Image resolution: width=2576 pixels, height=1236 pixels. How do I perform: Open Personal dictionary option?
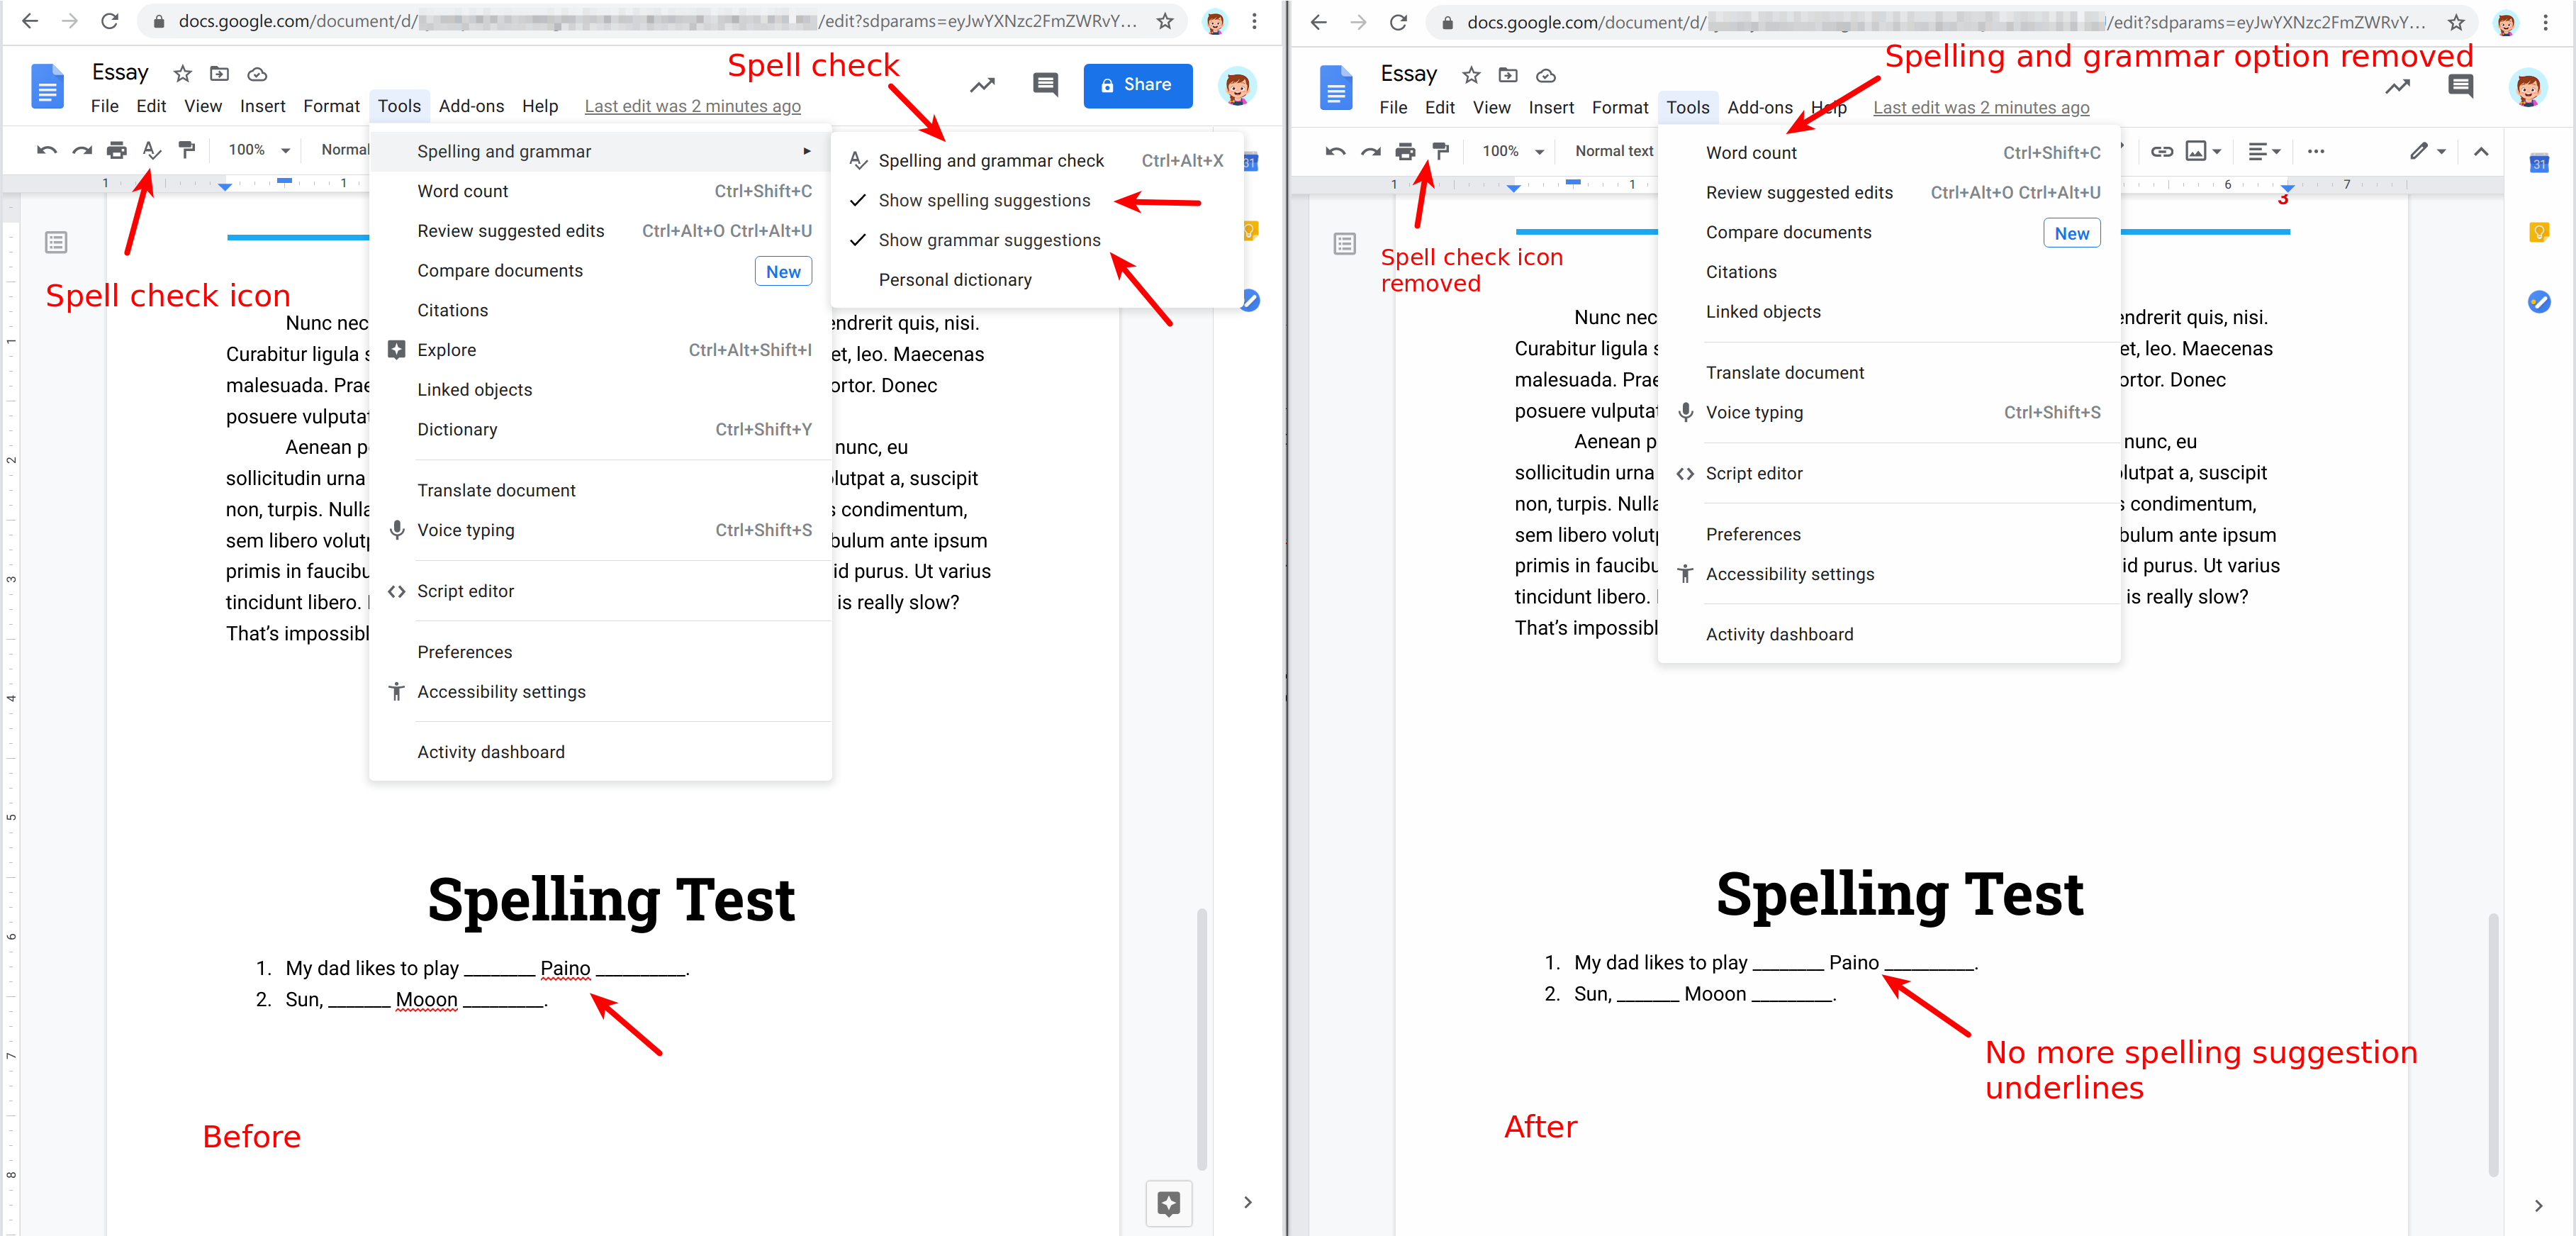[x=958, y=279]
